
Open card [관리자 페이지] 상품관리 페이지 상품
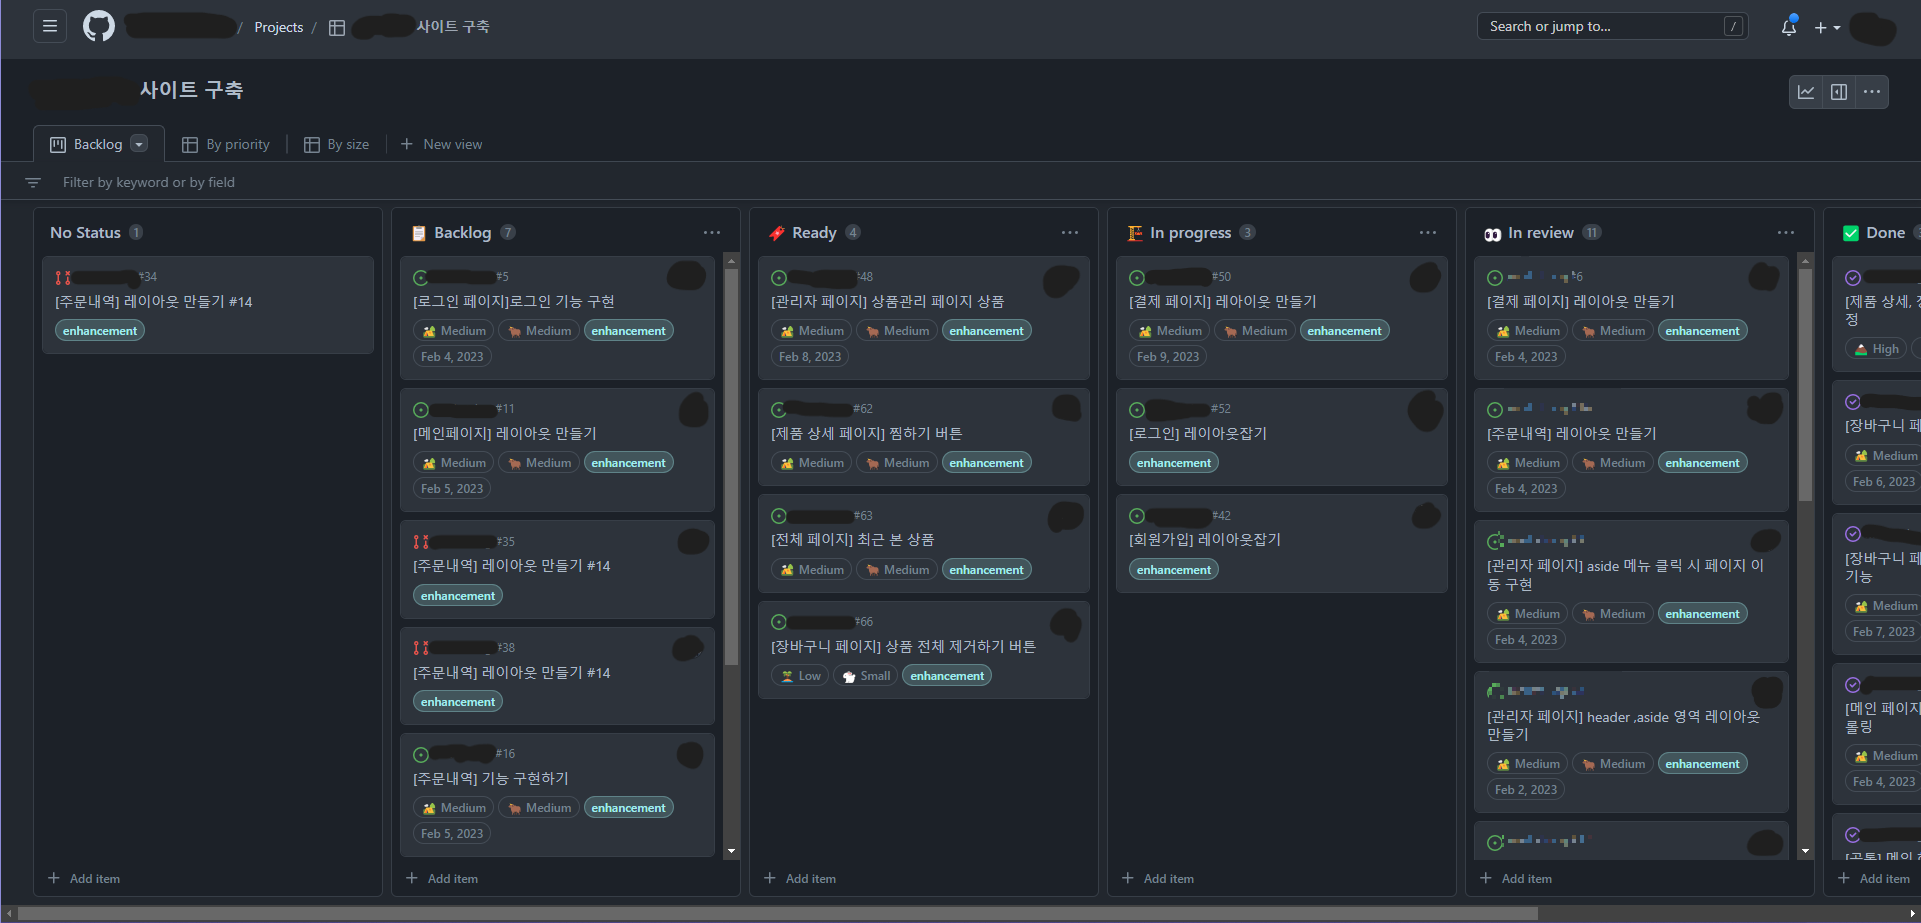pos(887,301)
